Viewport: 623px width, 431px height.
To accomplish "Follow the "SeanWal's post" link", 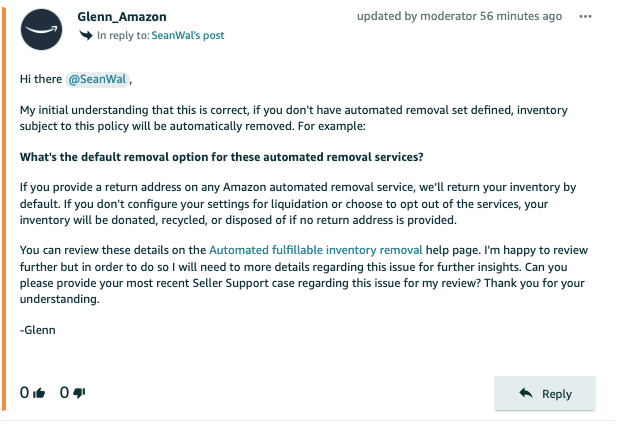I will tap(189, 36).
